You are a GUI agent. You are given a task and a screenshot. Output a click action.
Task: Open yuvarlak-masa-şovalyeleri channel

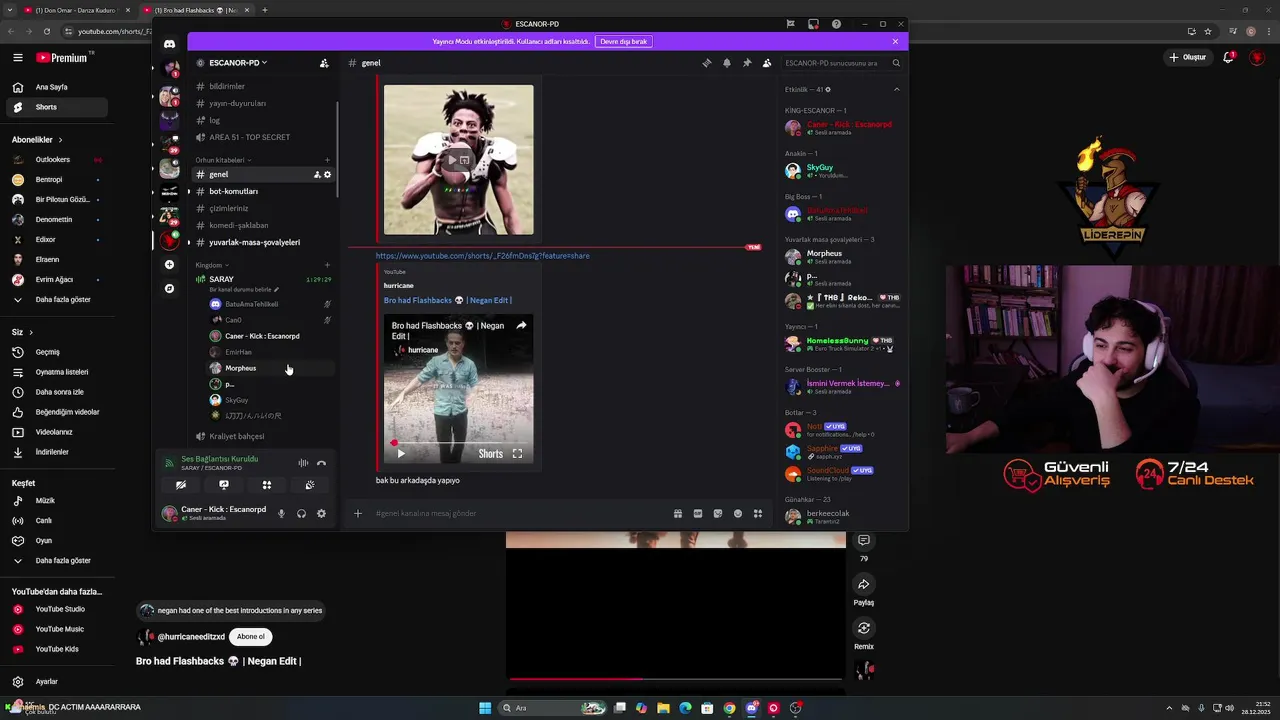tap(254, 243)
